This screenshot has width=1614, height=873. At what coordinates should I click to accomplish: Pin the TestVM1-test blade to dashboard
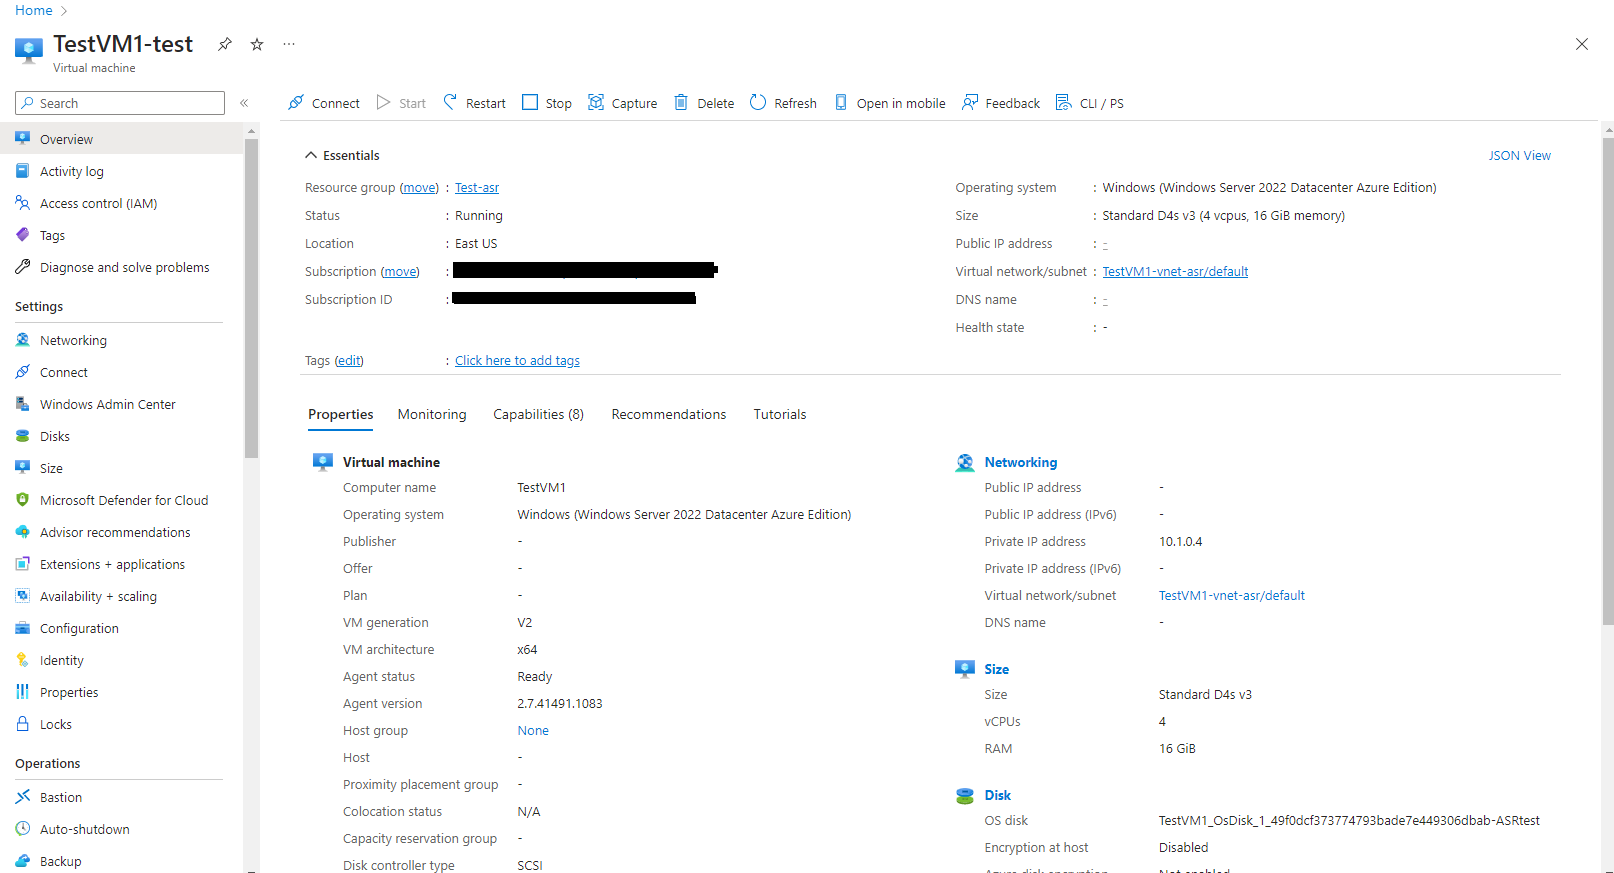[x=225, y=44]
